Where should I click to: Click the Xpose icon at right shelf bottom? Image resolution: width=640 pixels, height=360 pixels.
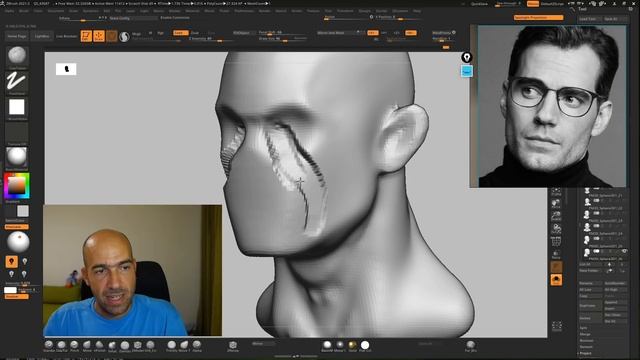click(x=557, y=326)
